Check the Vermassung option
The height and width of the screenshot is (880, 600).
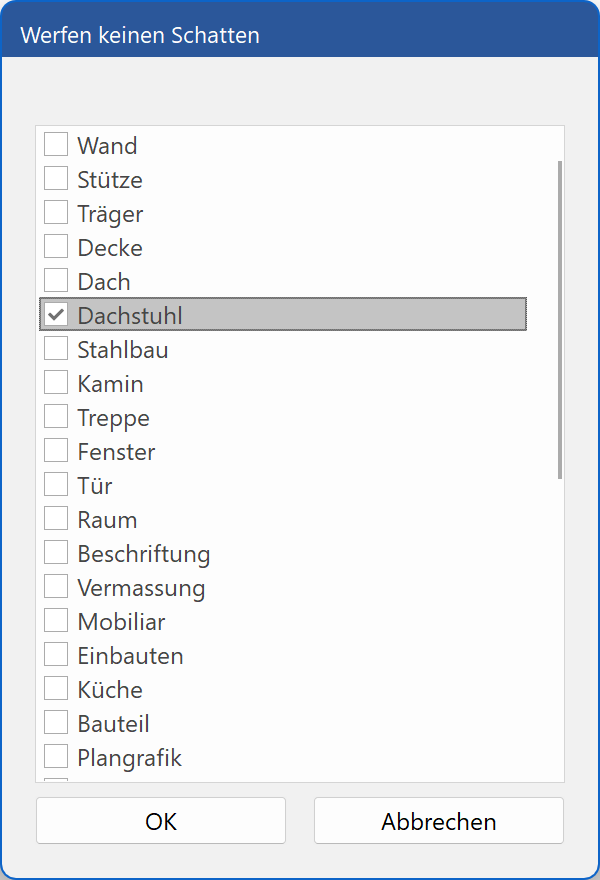[56, 587]
